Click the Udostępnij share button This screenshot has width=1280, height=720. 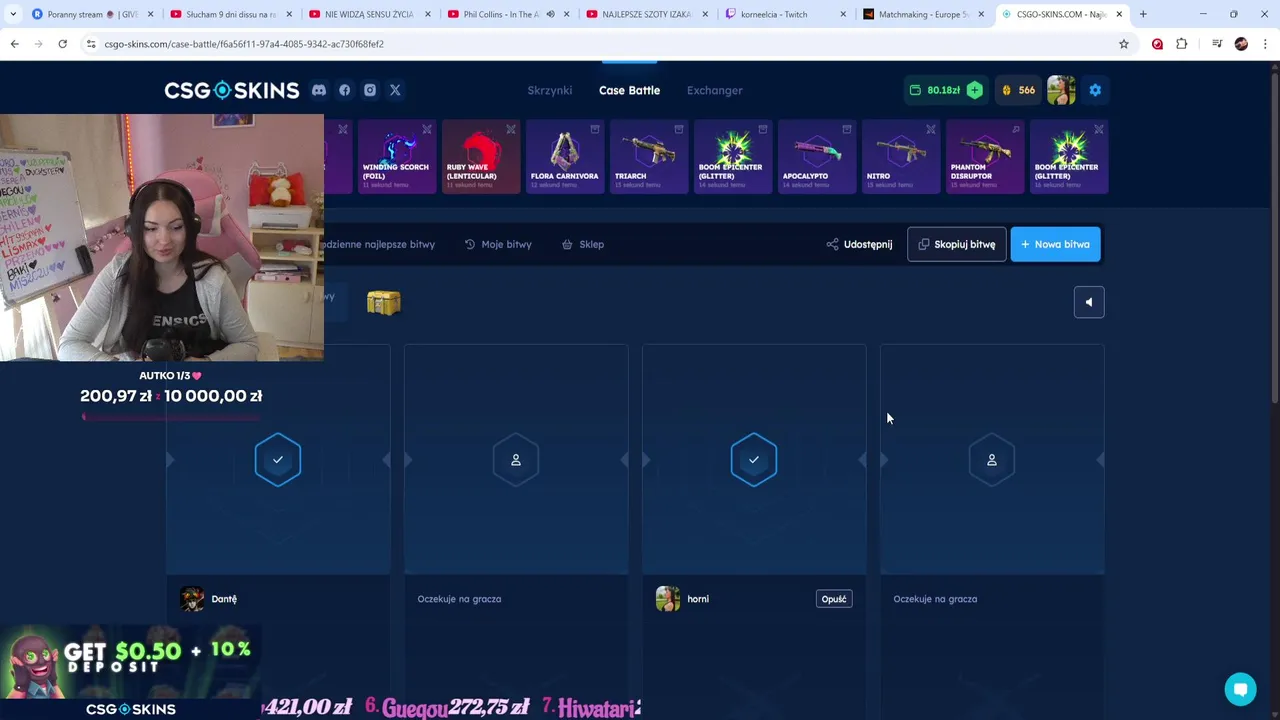coord(859,244)
